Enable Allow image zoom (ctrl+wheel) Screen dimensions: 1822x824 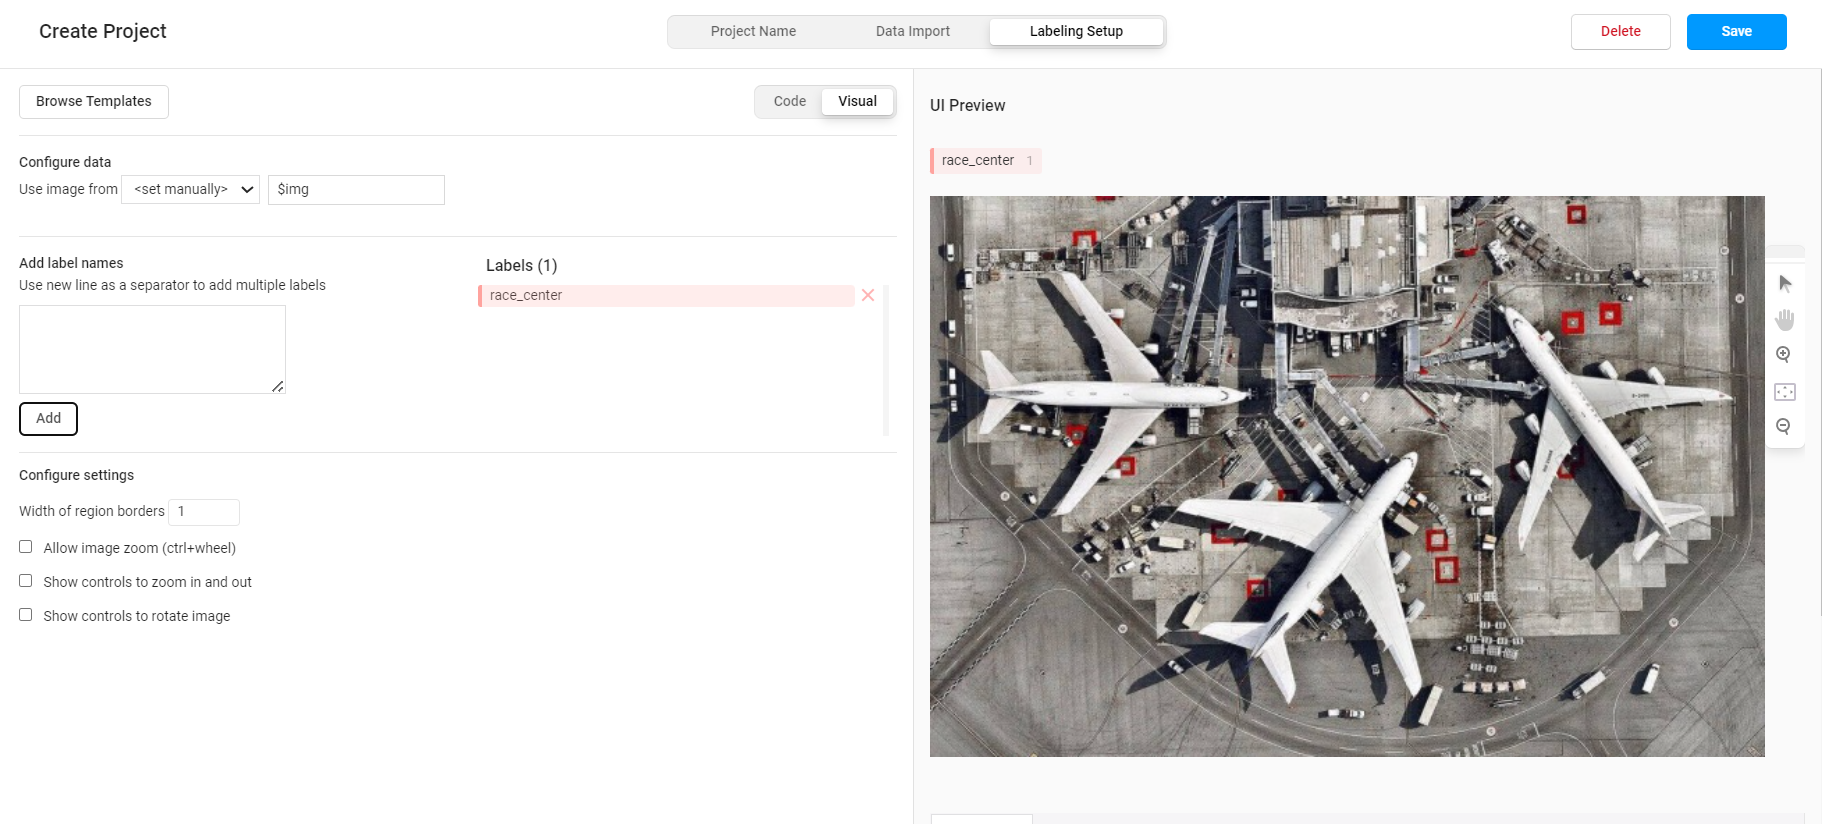(x=26, y=547)
